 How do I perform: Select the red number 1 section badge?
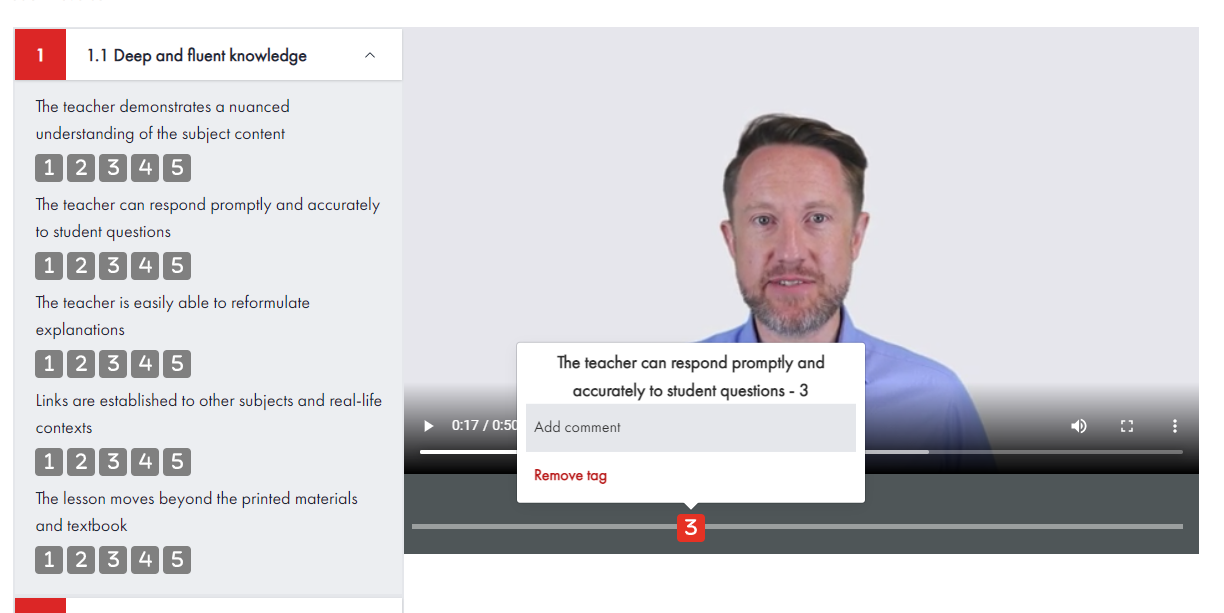[40, 56]
